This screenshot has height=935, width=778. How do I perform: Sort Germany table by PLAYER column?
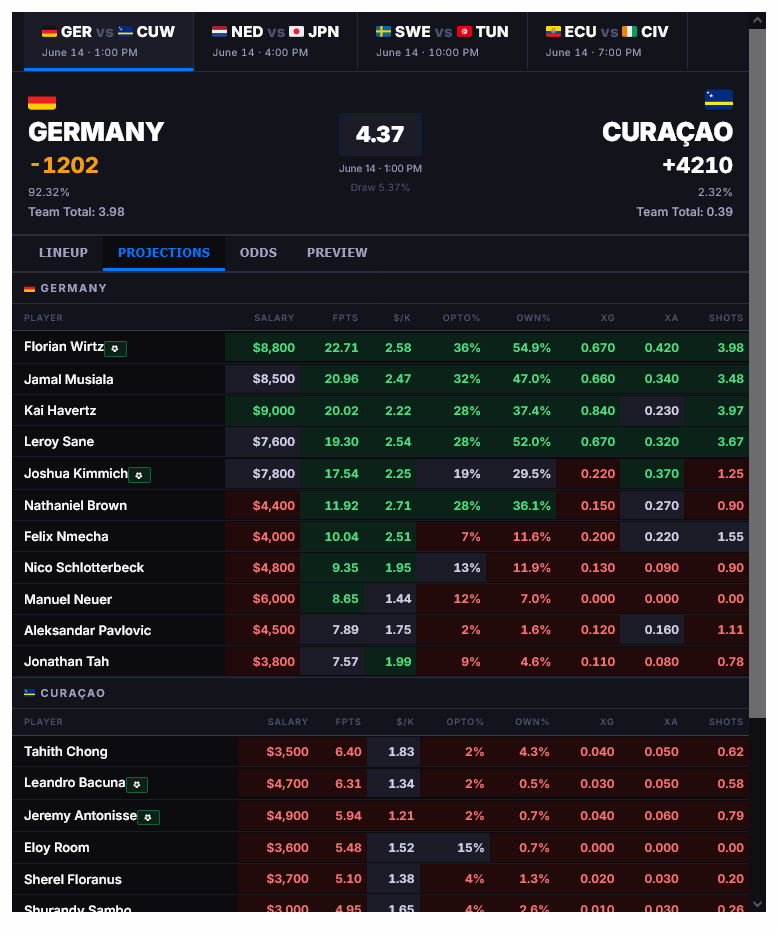pyautogui.click(x=43, y=318)
